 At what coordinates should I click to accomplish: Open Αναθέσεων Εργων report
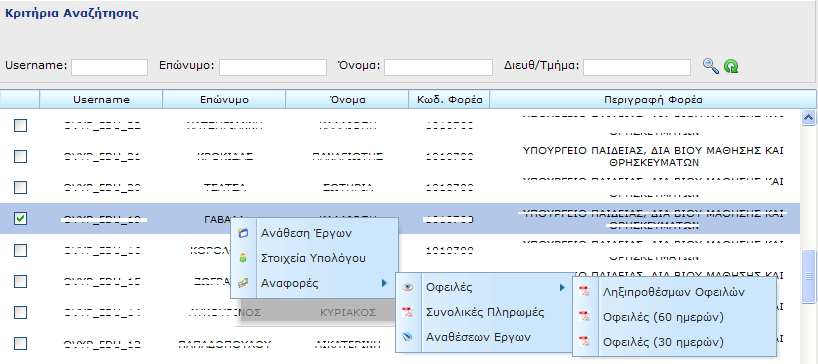pyautogui.click(x=484, y=337)
